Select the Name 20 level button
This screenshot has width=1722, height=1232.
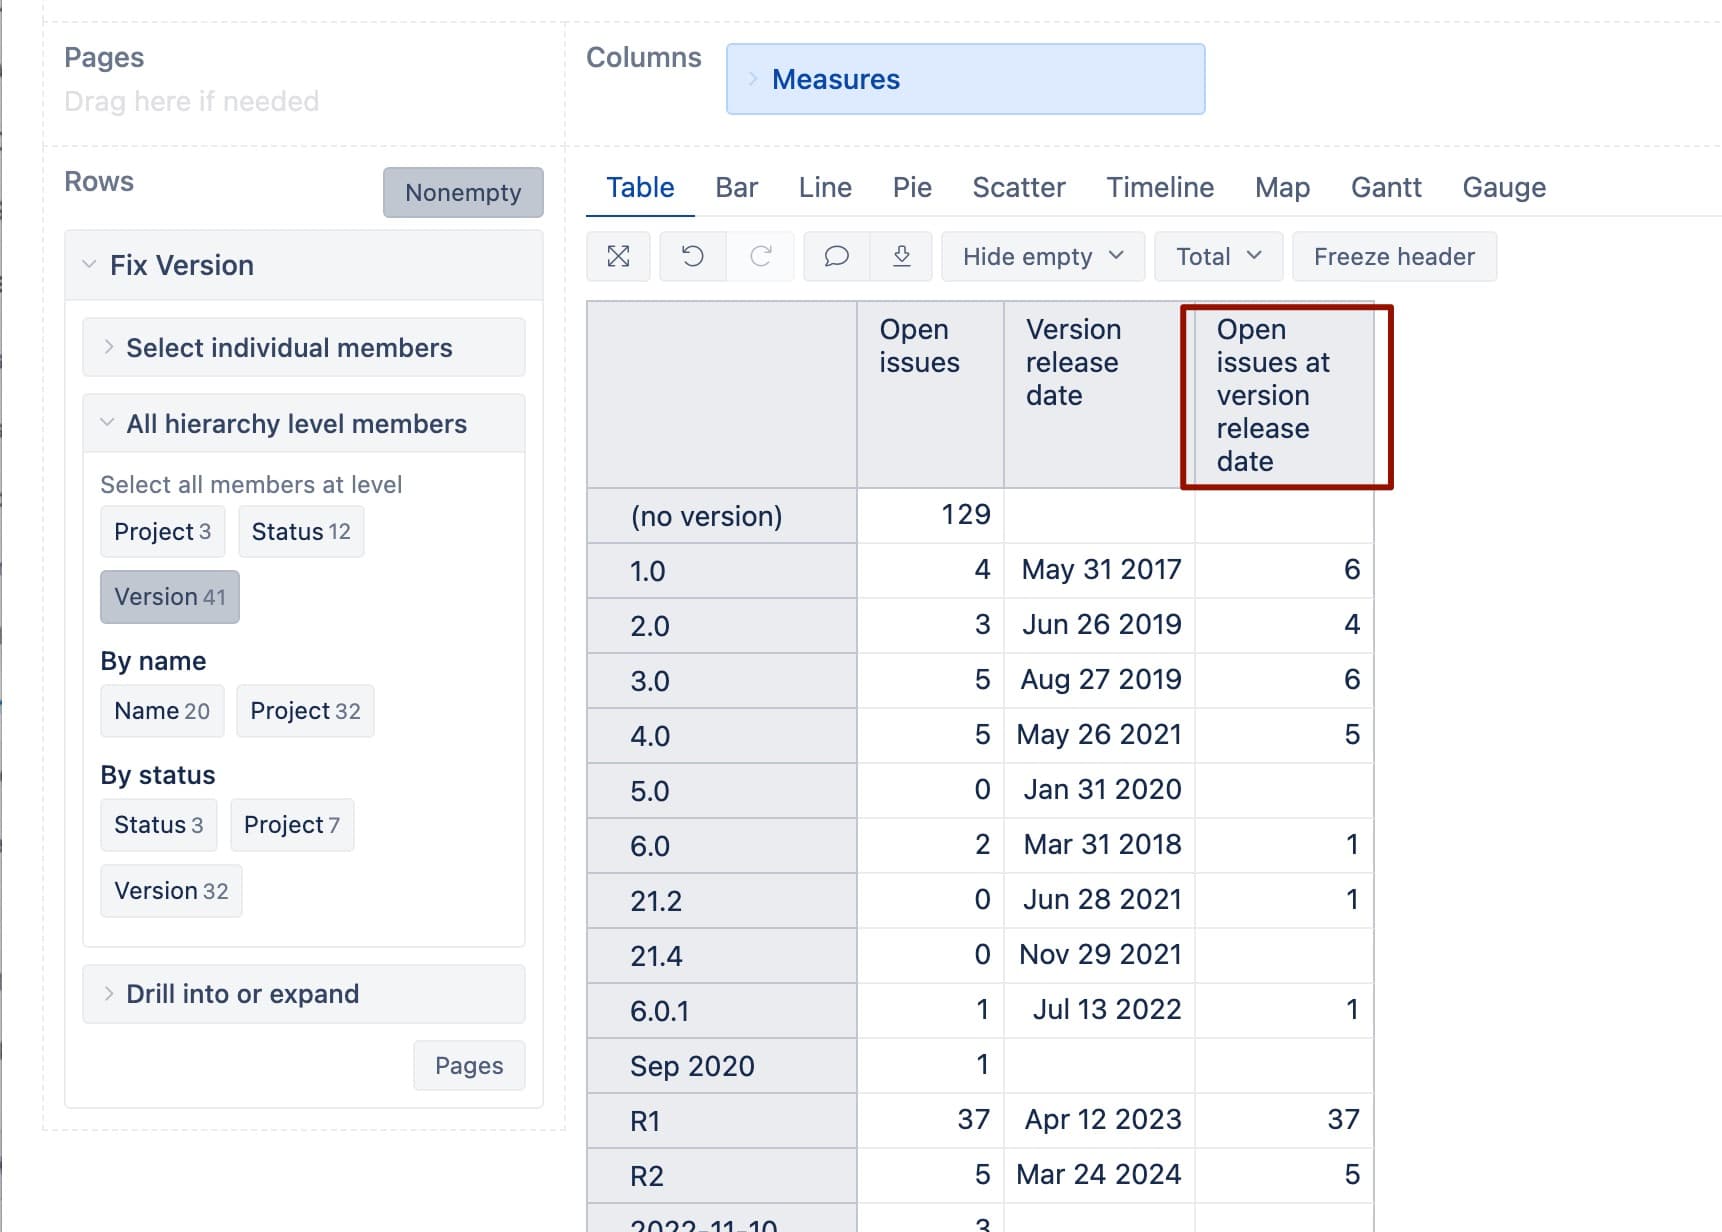162,711
